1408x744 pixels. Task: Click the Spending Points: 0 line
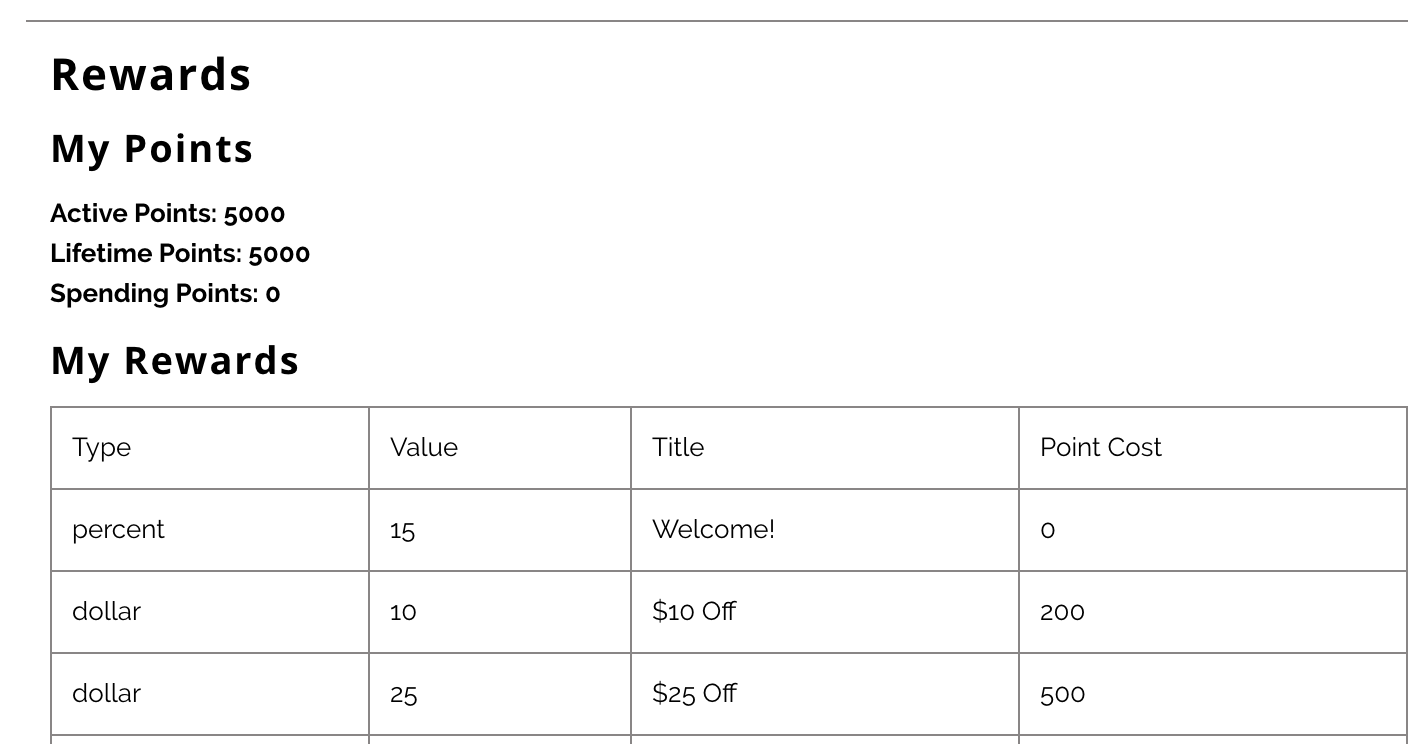165,293
